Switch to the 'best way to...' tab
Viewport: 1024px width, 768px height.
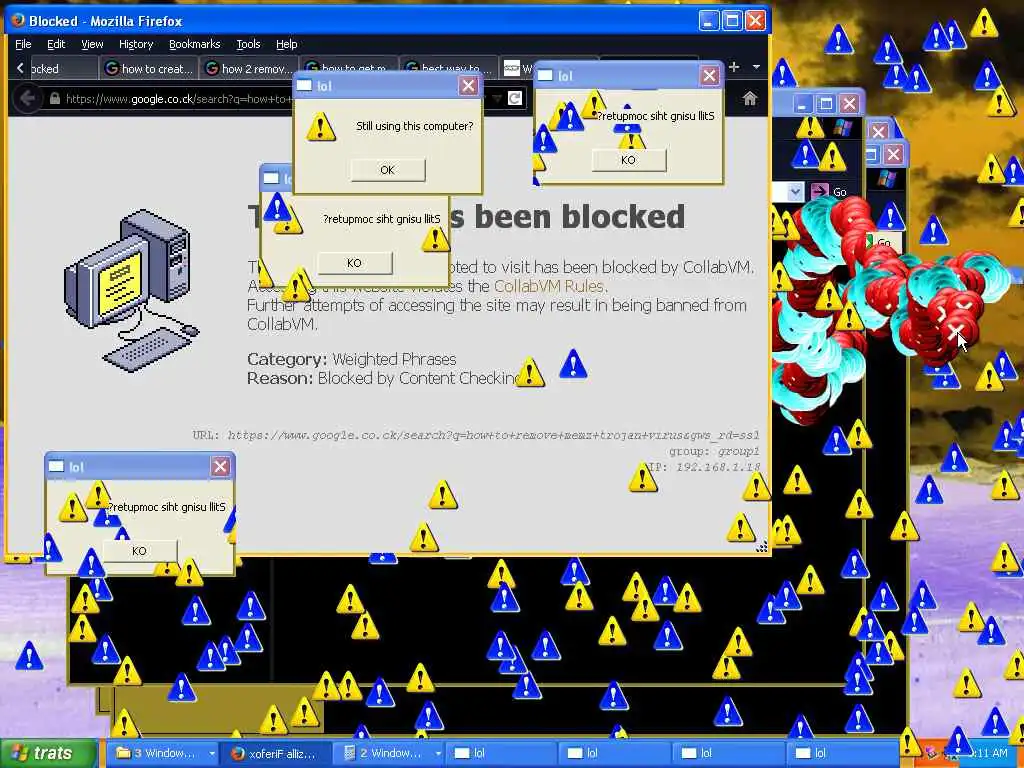pos(449,65)
